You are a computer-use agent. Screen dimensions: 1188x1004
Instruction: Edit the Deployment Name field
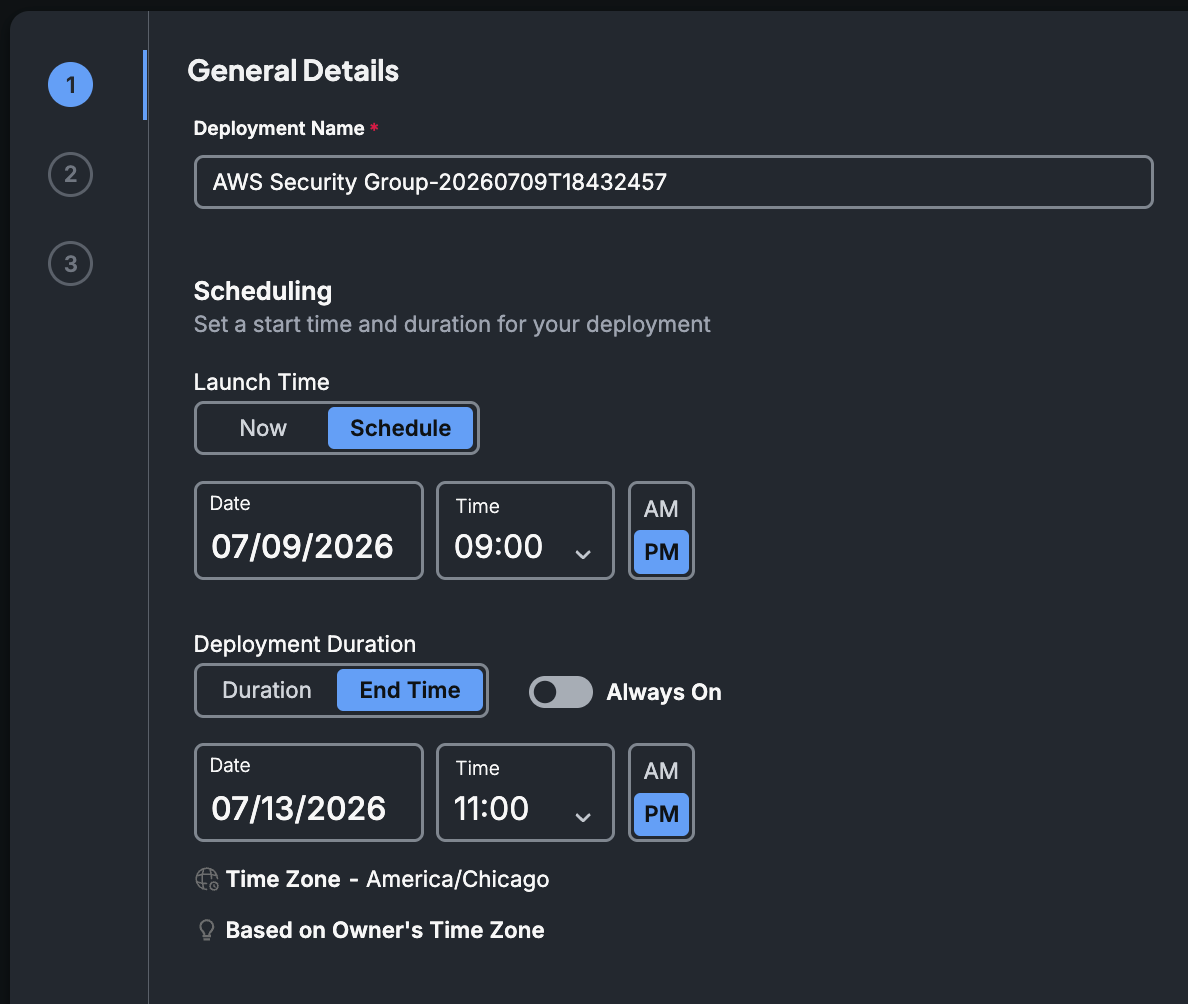pyautogui.click(x=674, y=182)
